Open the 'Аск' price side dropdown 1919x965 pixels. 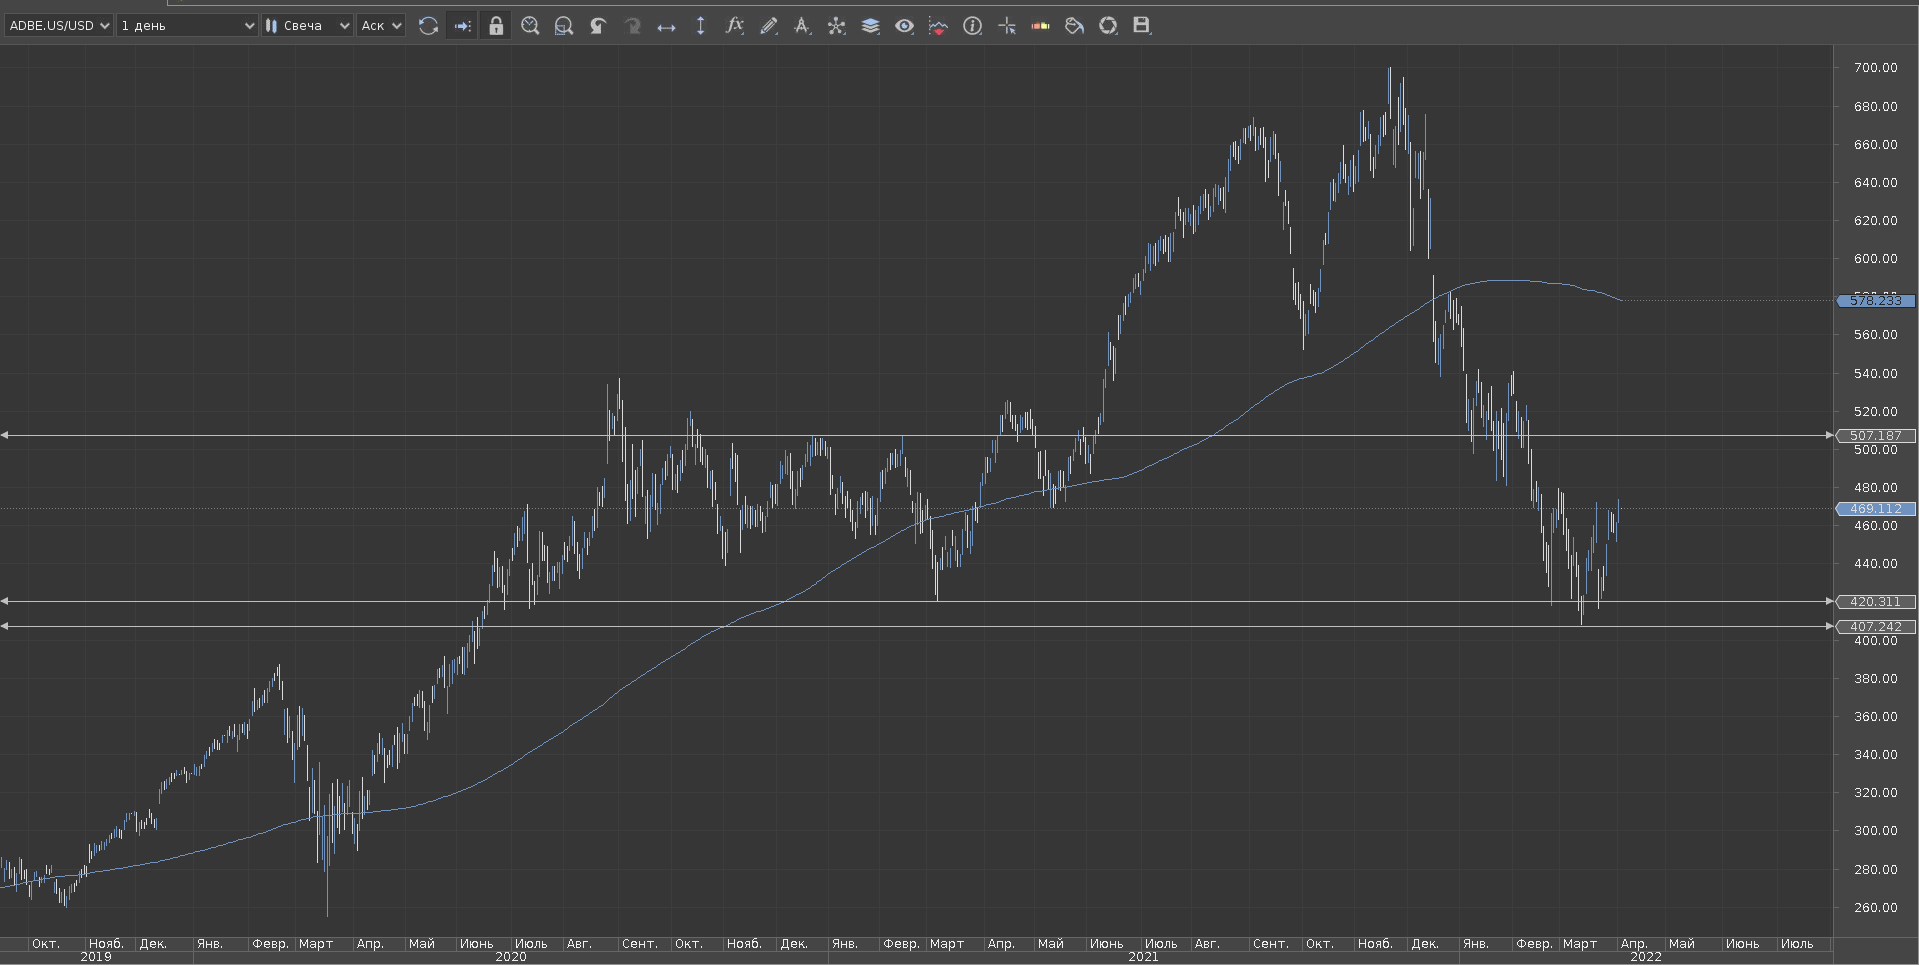click(x=381, y=26)
